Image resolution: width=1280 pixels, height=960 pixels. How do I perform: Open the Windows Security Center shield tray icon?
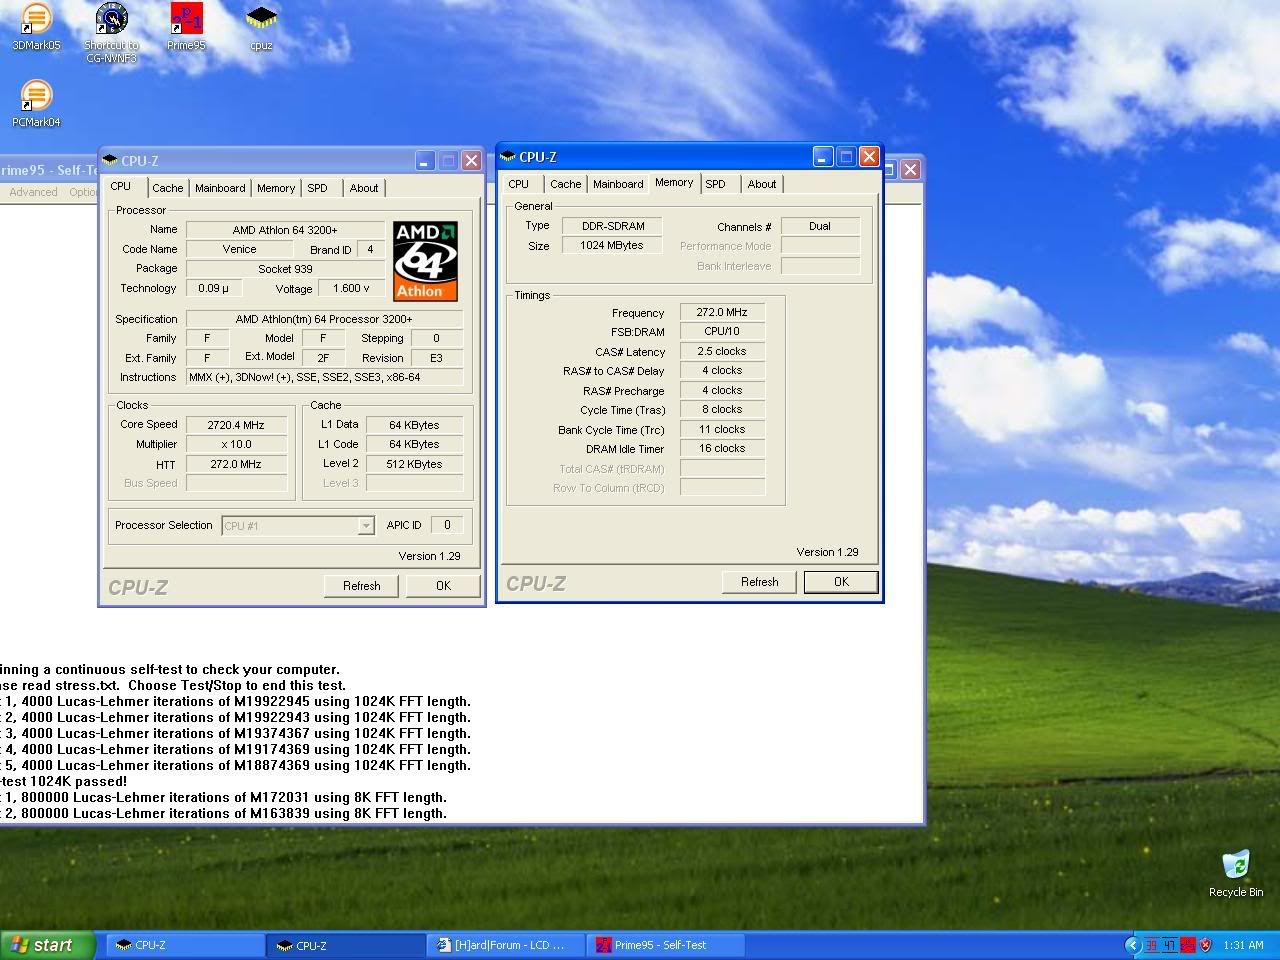(x=1206, y=945)
